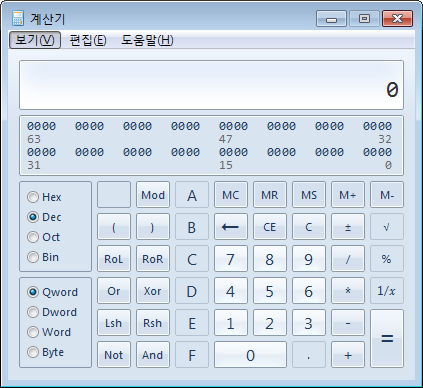Click the multiplication * button

pos(348,291)
